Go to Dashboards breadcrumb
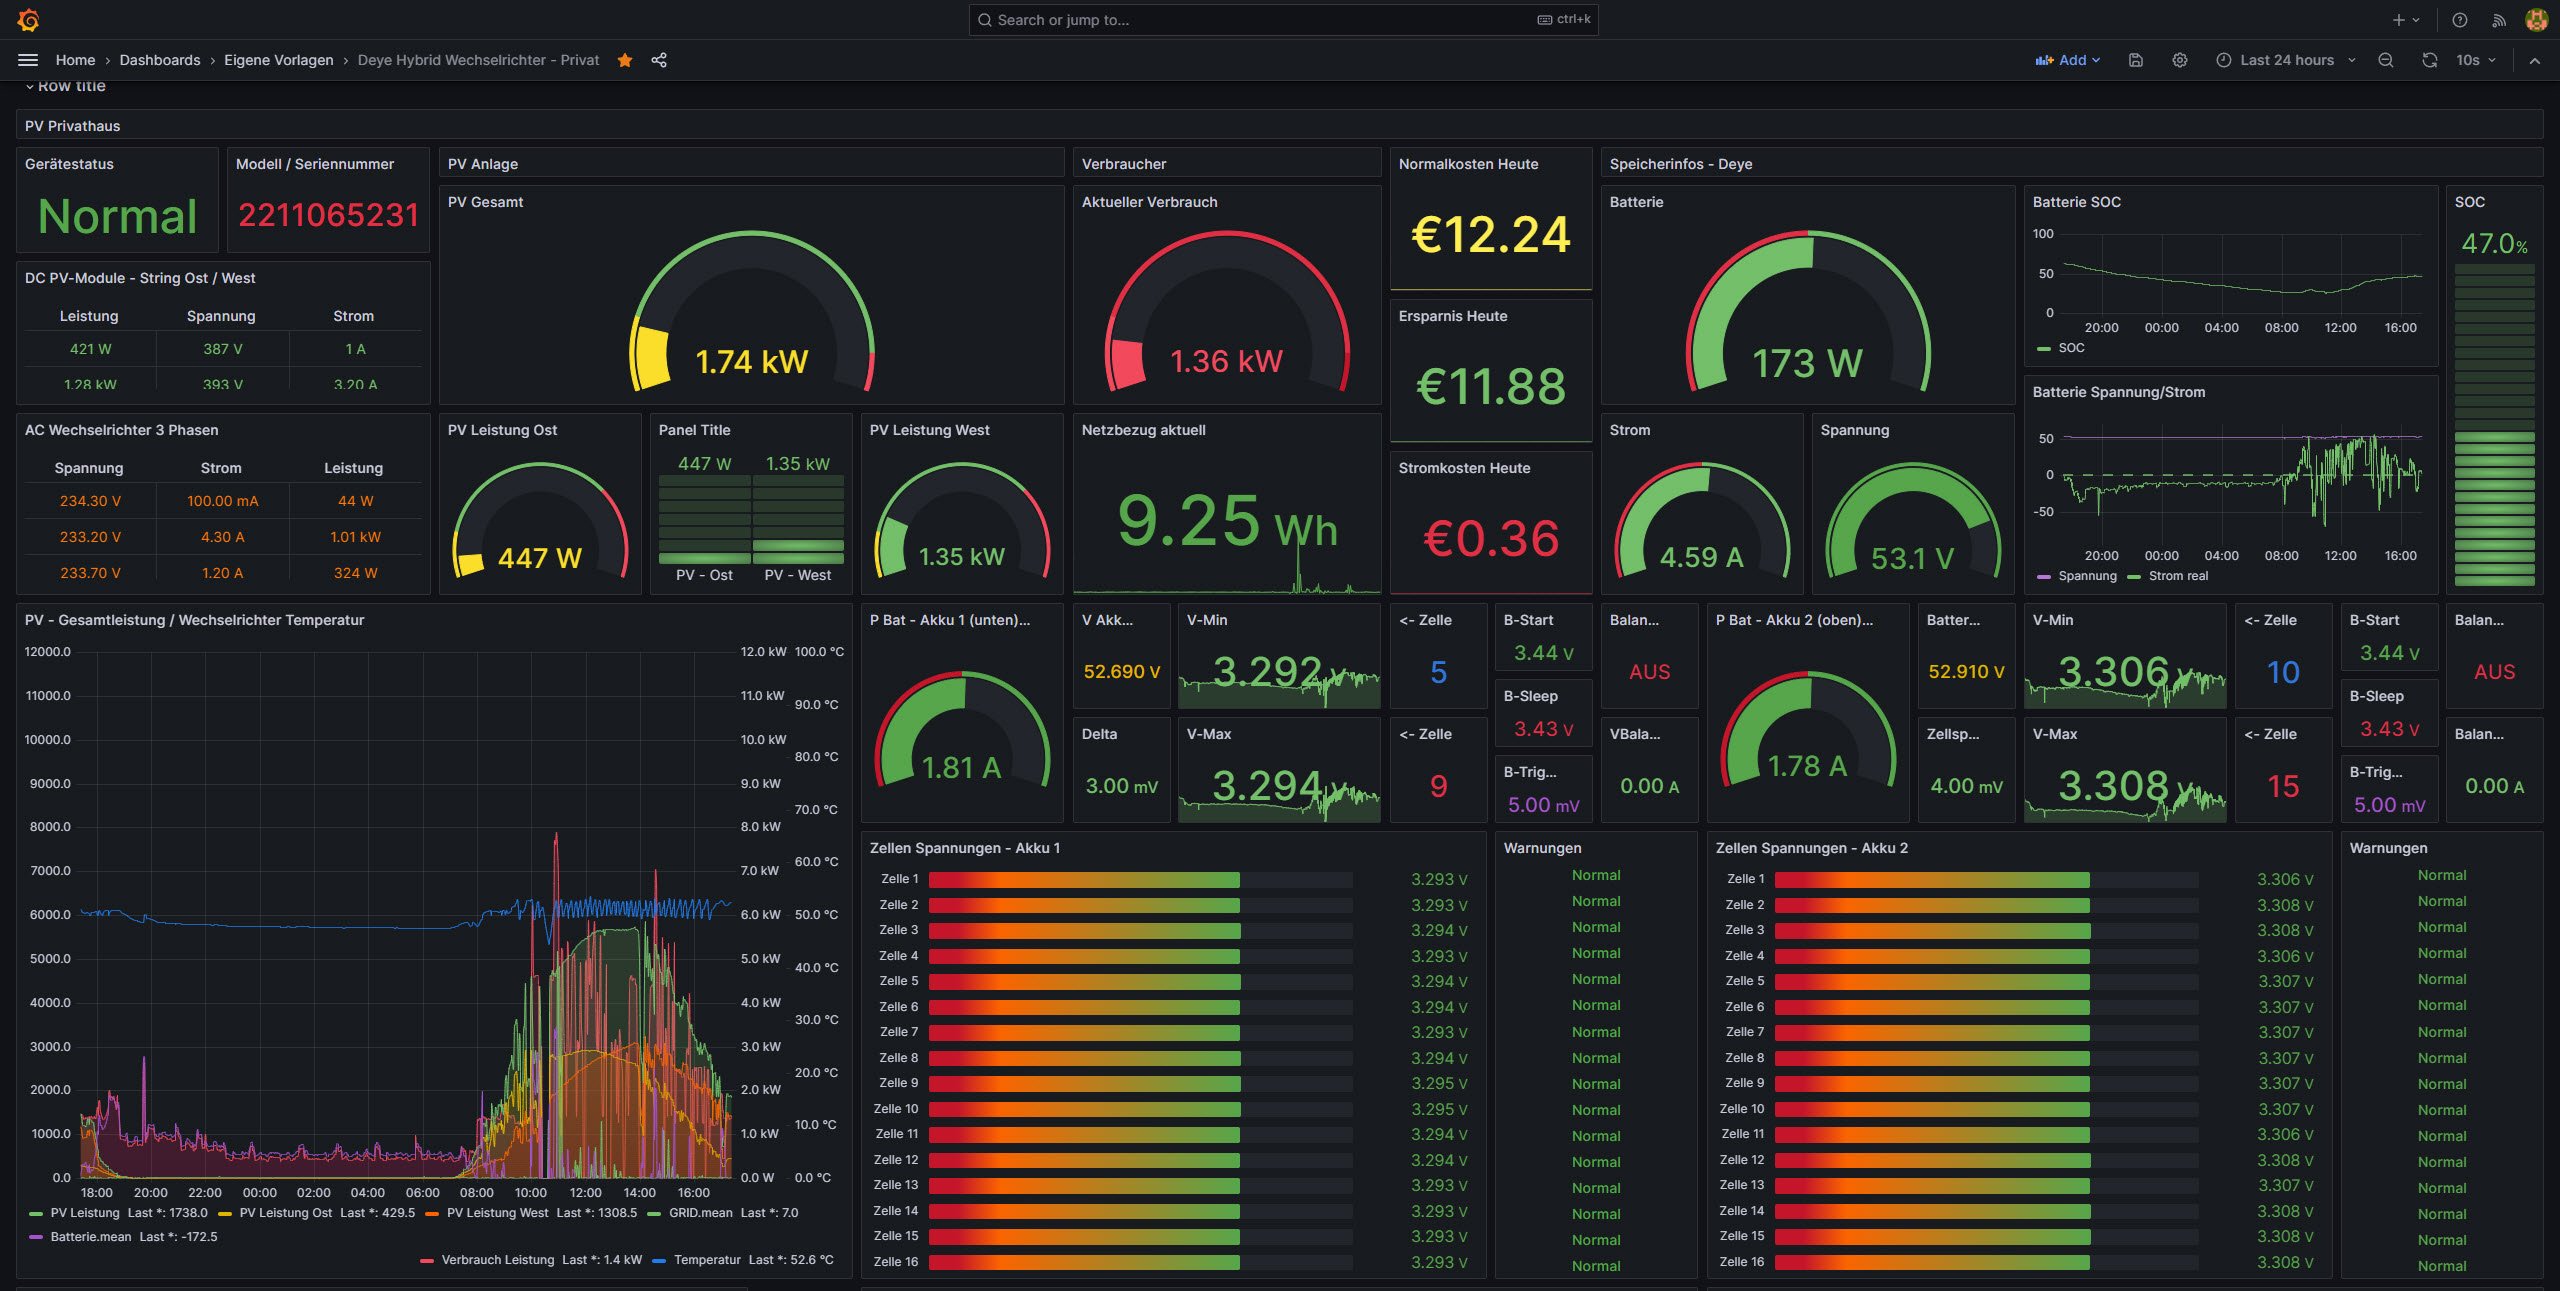 coord(160,60)
